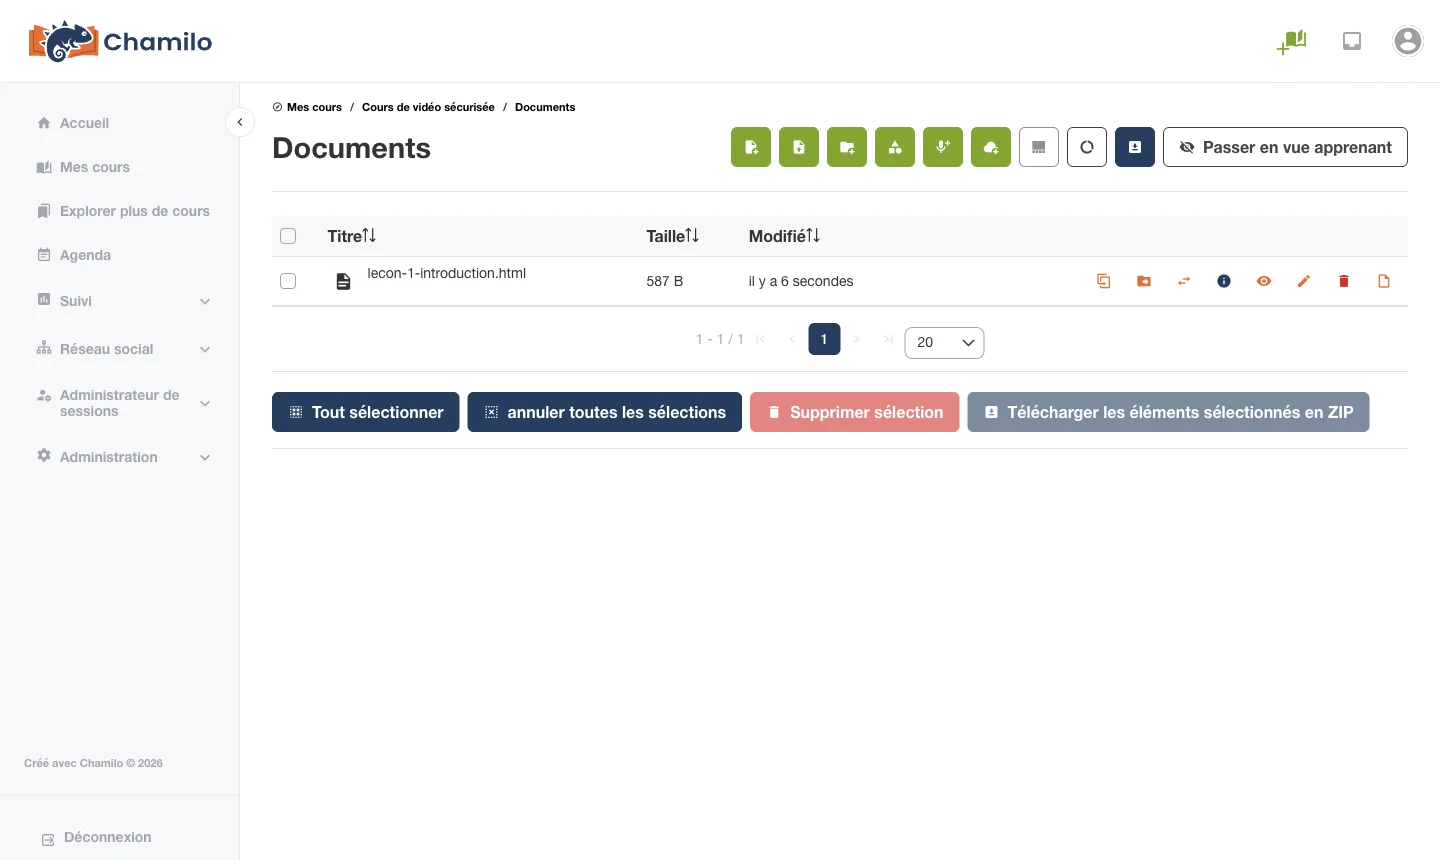Screen dimensions: 1440x860
Task: Sort table by Modifié column
Action: coord(785,236)
